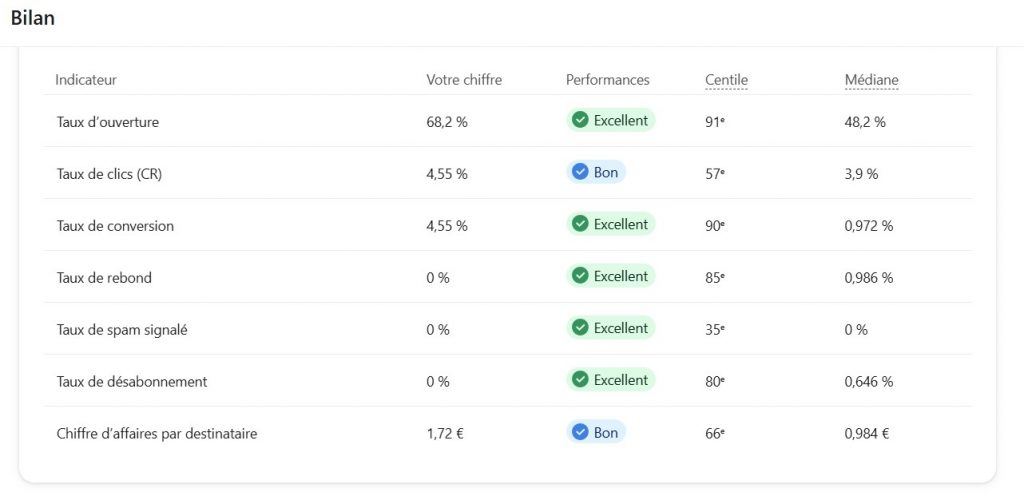Image resolution: width=1024 pixels, height=500 pixels.
Task: Click the green check icon for Taux de rebond
Action: 580,277
